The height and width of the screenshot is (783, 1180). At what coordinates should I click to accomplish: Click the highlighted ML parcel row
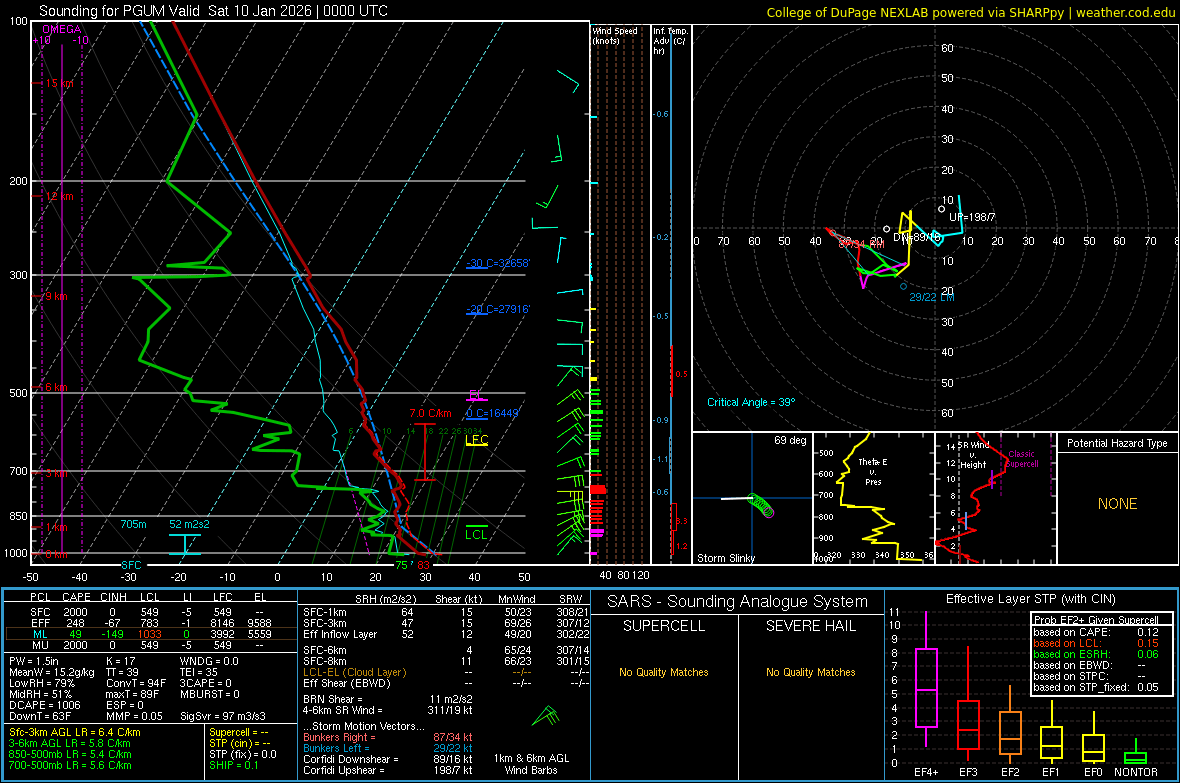pos(151,634)
